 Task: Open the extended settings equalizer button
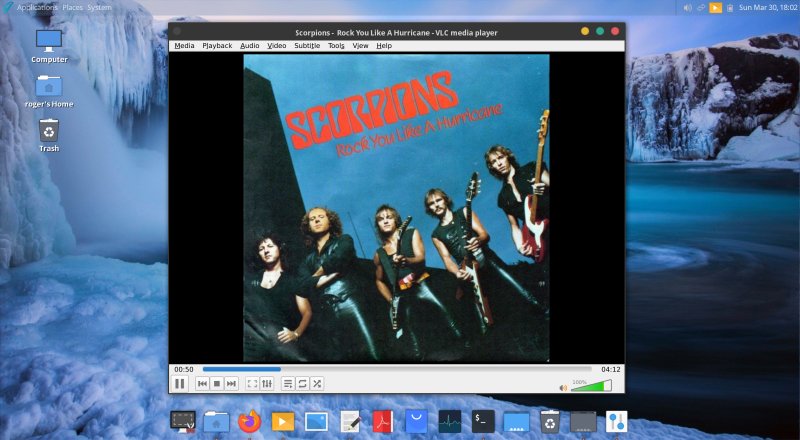click(267, 384)
